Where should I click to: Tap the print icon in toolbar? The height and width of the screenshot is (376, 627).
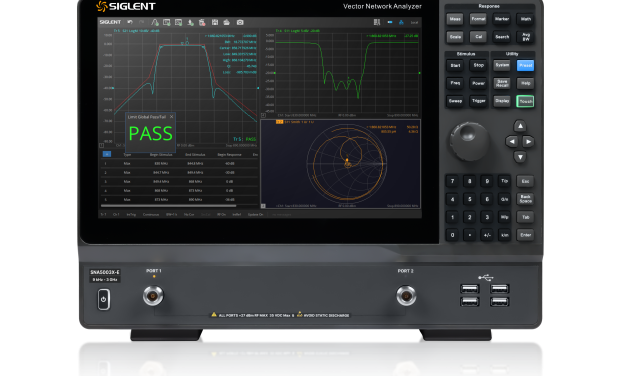coord(227,22)
